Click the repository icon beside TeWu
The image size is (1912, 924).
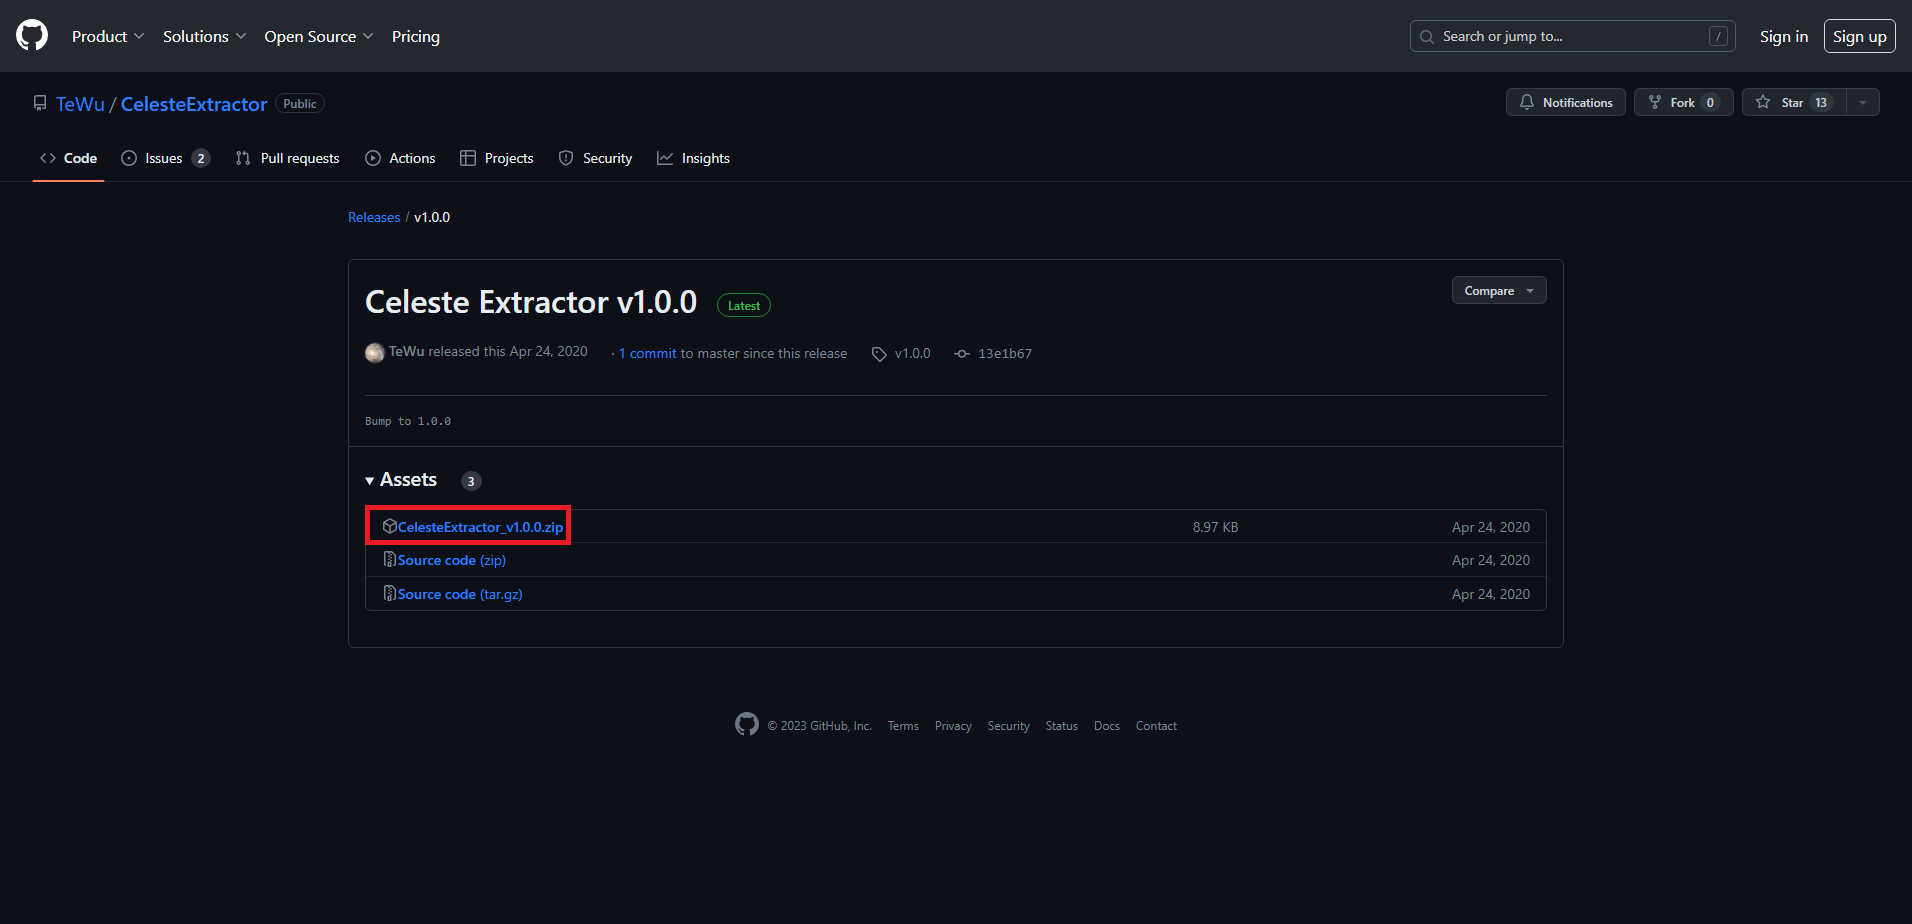[40, 103]
